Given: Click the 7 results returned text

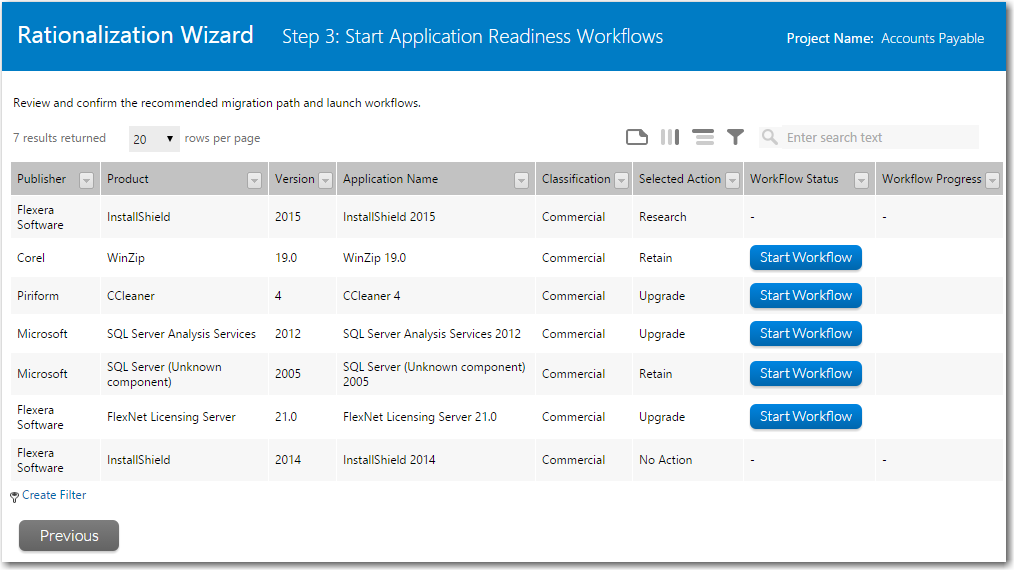Looking at the screenshot, I should click(59, 138).
